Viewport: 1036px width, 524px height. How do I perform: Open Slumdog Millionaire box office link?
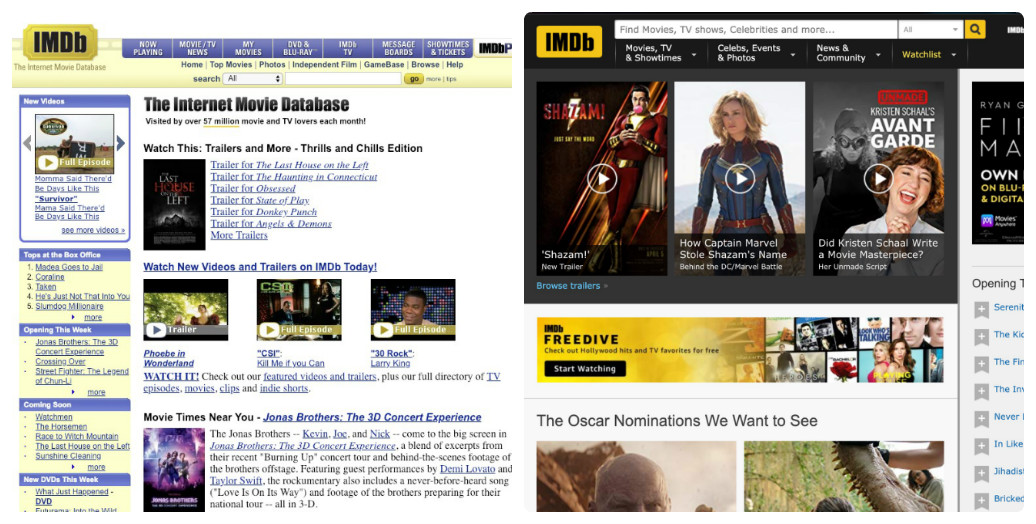click(x=69, y=307)
